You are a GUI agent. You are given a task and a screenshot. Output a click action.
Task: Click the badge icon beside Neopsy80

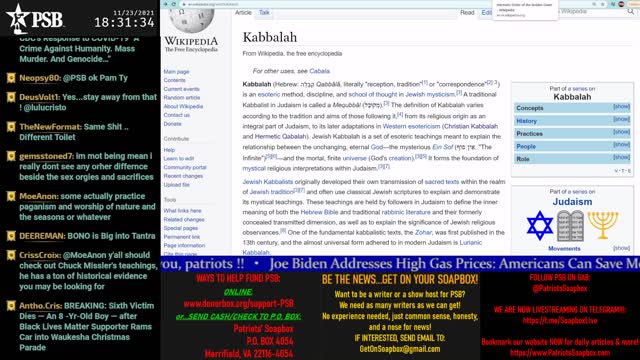[11, 78]
